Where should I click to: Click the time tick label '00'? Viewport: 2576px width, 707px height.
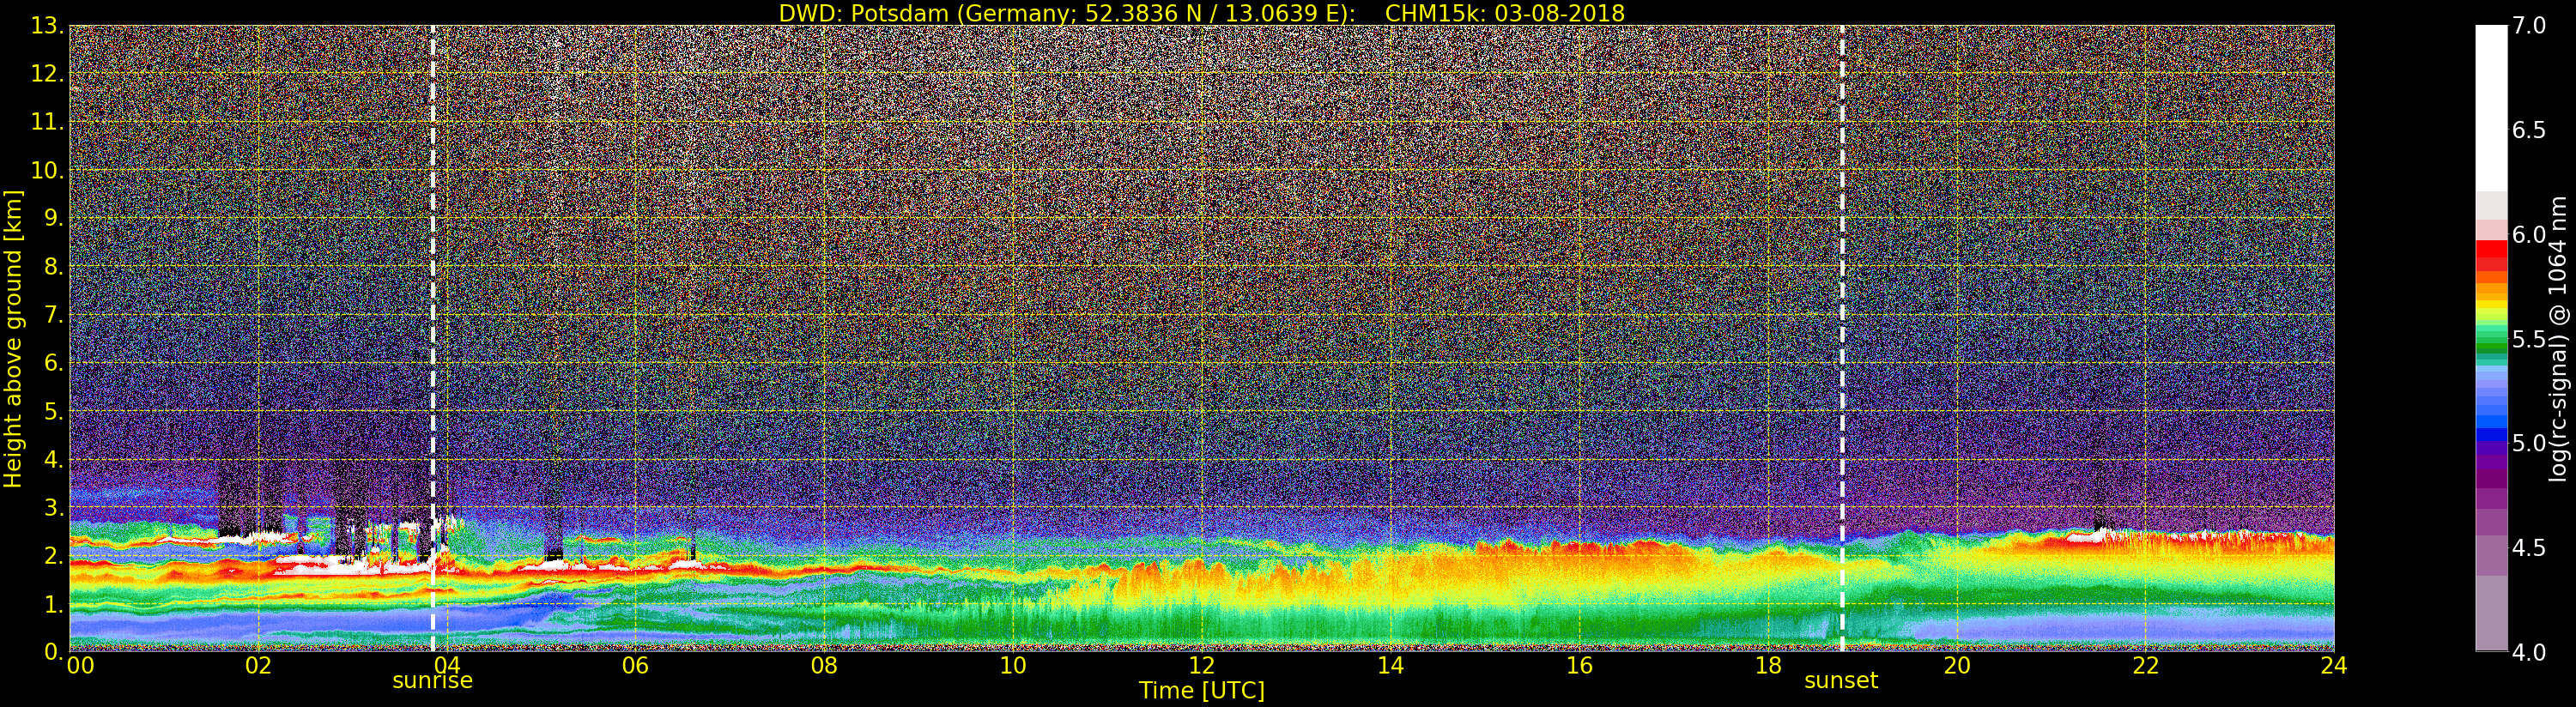click(80, 665)
